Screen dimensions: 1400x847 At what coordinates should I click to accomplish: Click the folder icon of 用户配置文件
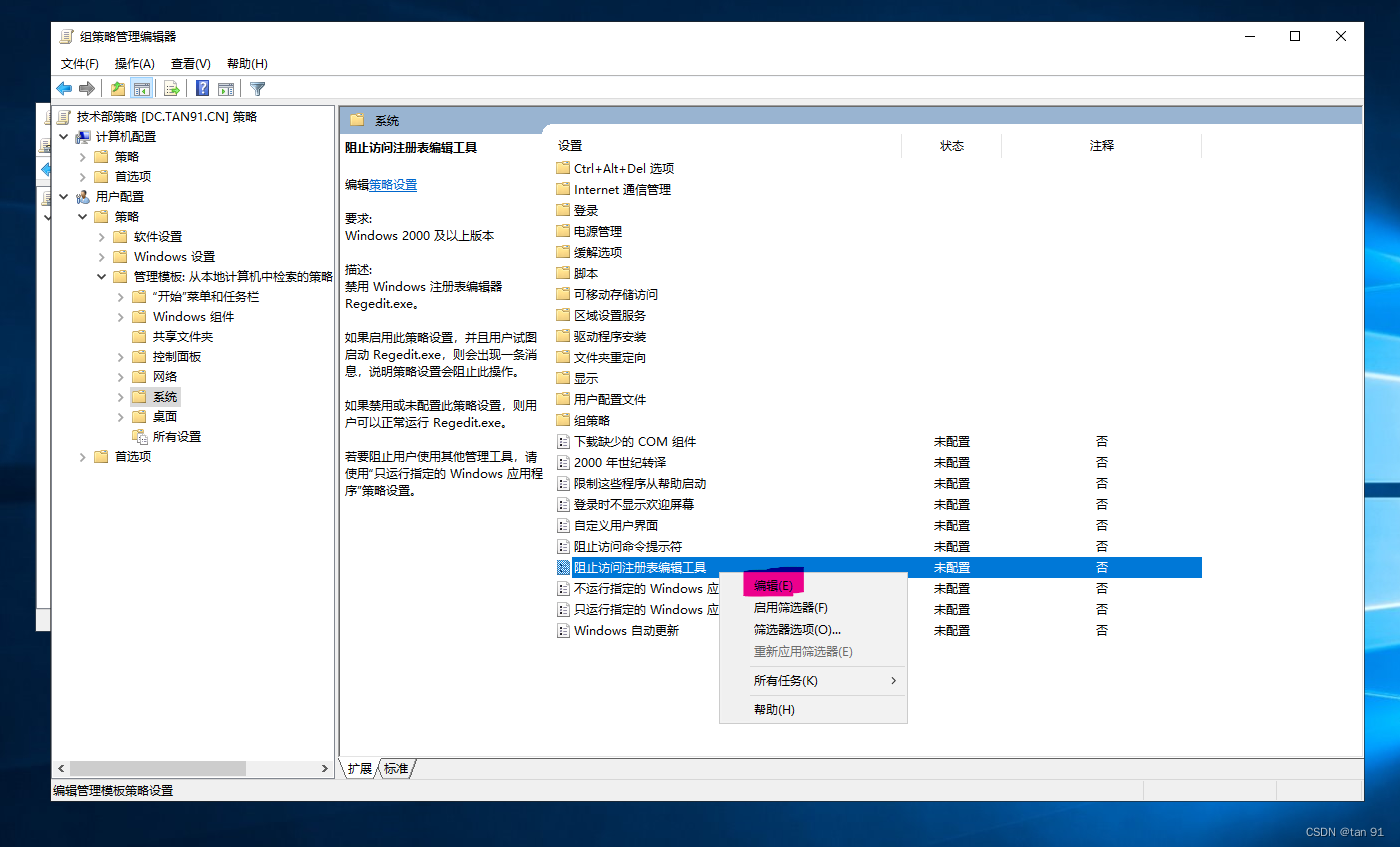[x=563, y=399]
